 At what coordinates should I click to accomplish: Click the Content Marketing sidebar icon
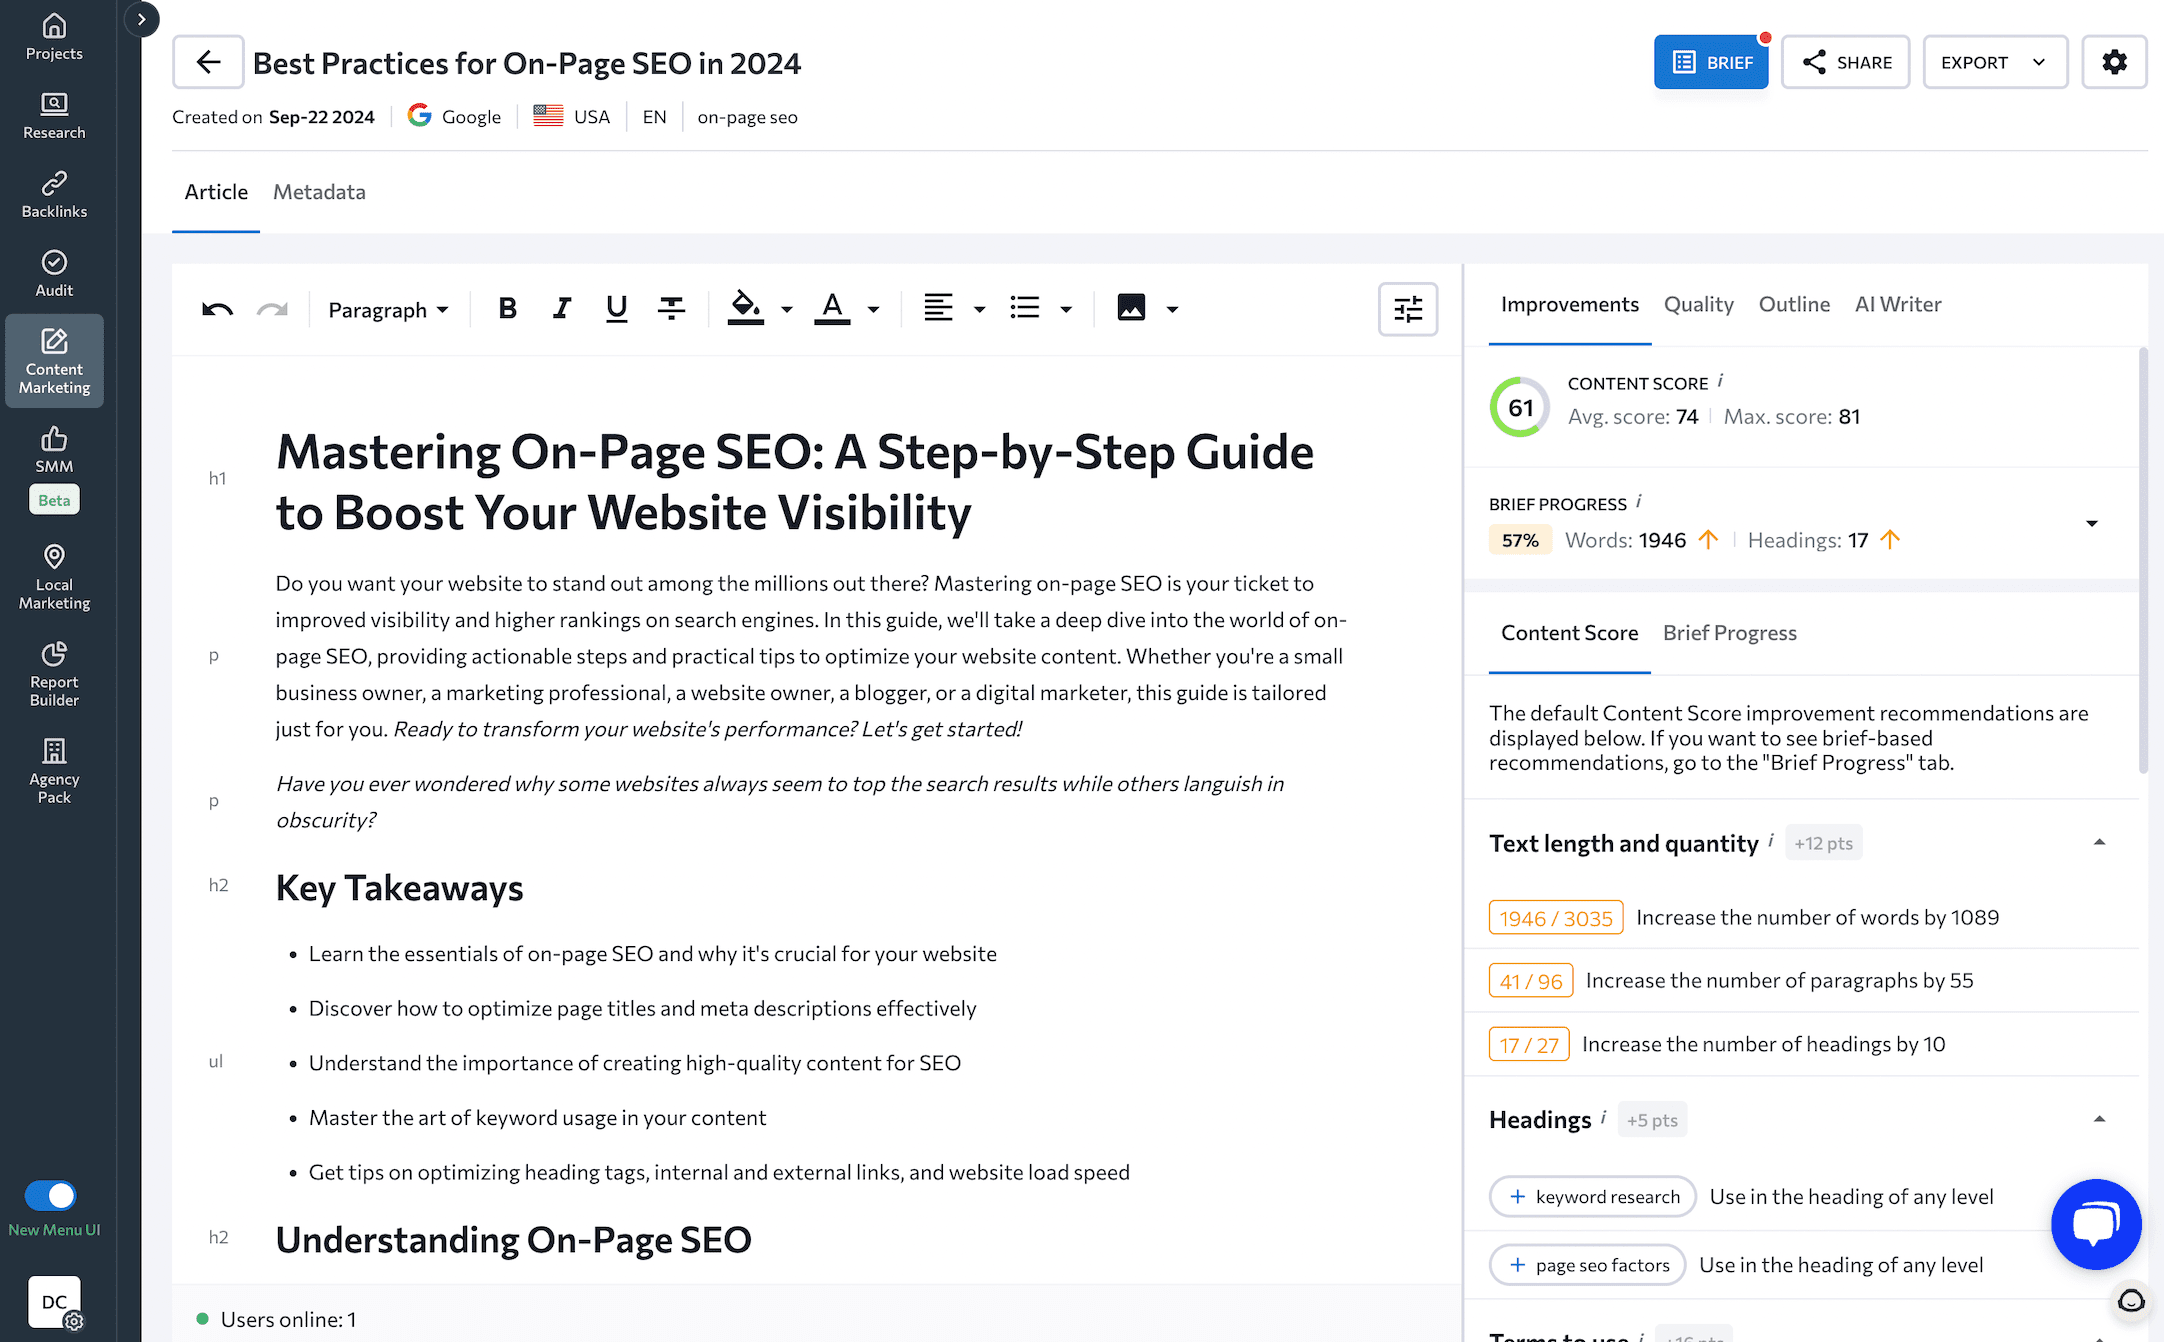coord(54,360)
